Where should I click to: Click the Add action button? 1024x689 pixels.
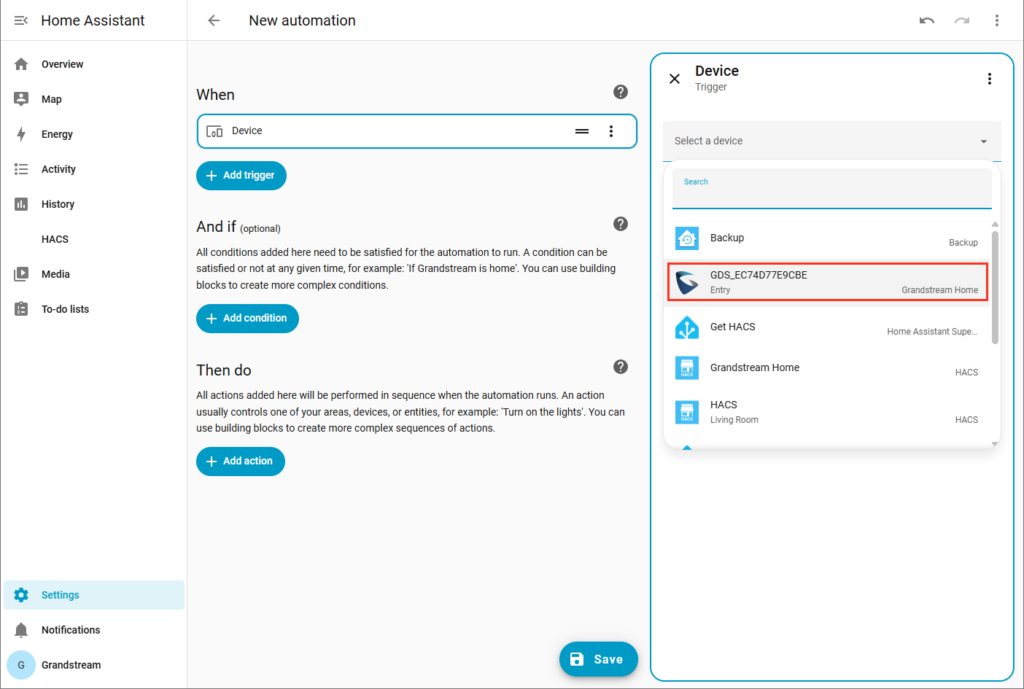240,462
